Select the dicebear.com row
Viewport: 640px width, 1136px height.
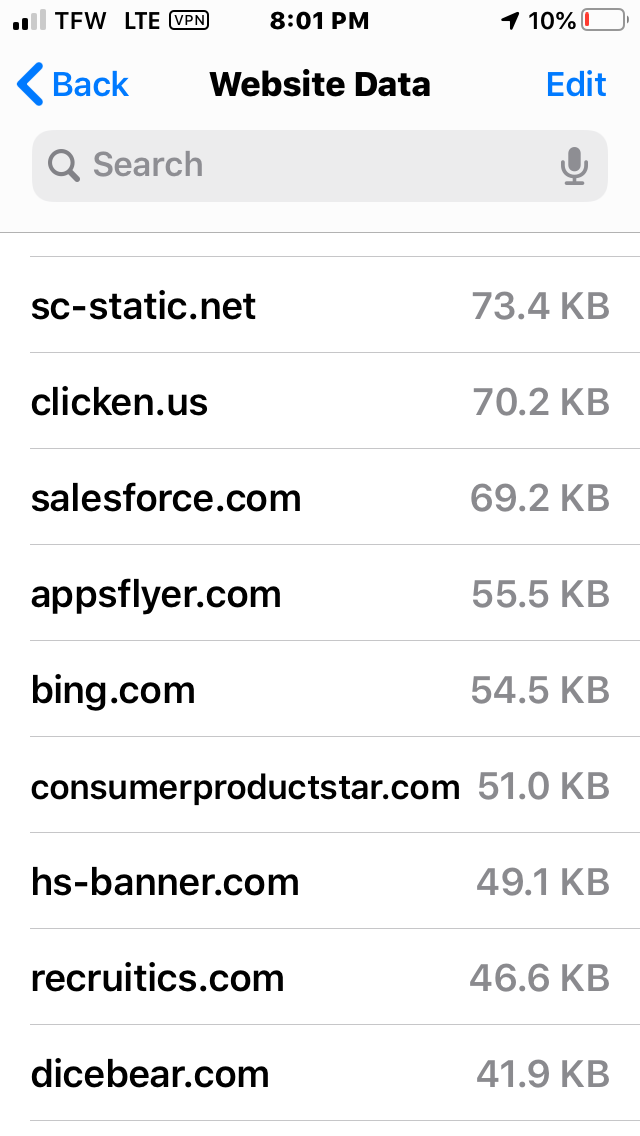point(320,1073)
